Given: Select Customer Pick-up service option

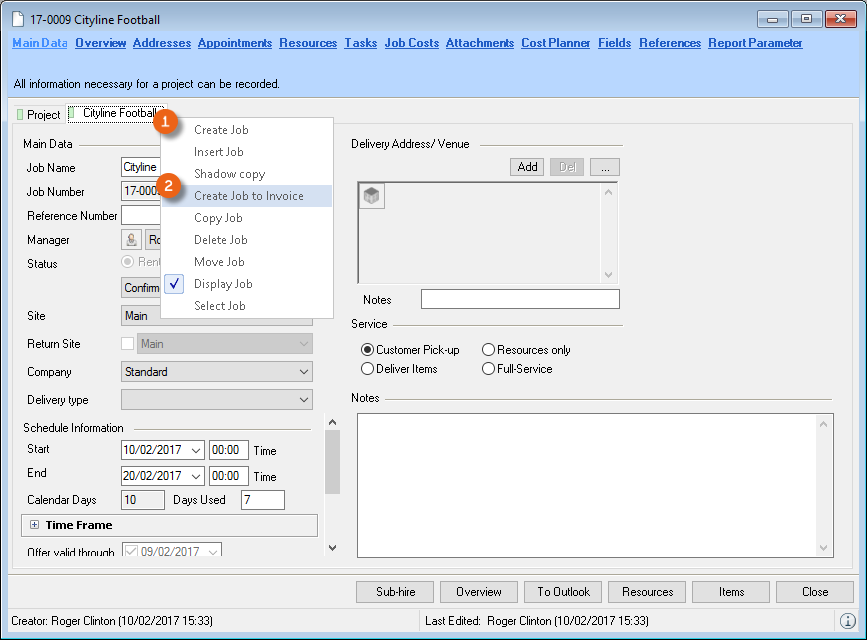Looking at the screenshot, I should (367, 350).
